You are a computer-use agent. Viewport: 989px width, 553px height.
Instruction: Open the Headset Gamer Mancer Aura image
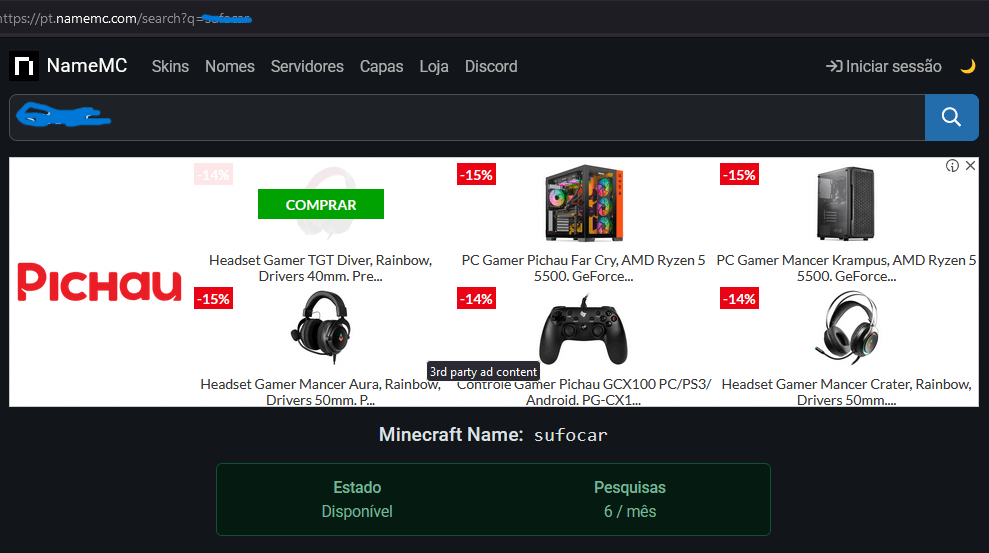pyautogui.click(x=320, y=327)
